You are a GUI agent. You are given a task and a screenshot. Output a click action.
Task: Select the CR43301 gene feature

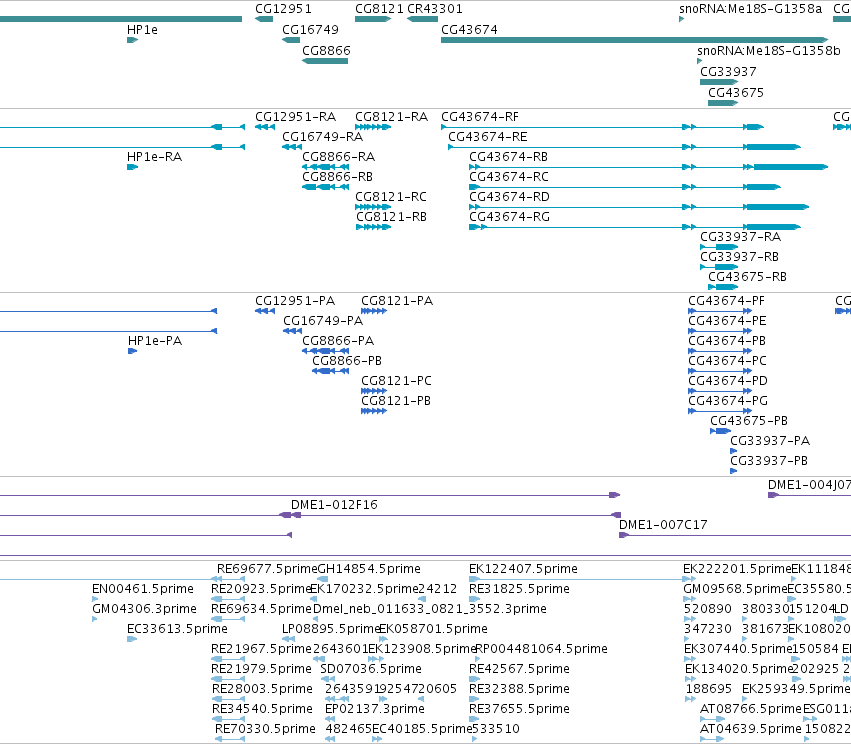(422, 19)
